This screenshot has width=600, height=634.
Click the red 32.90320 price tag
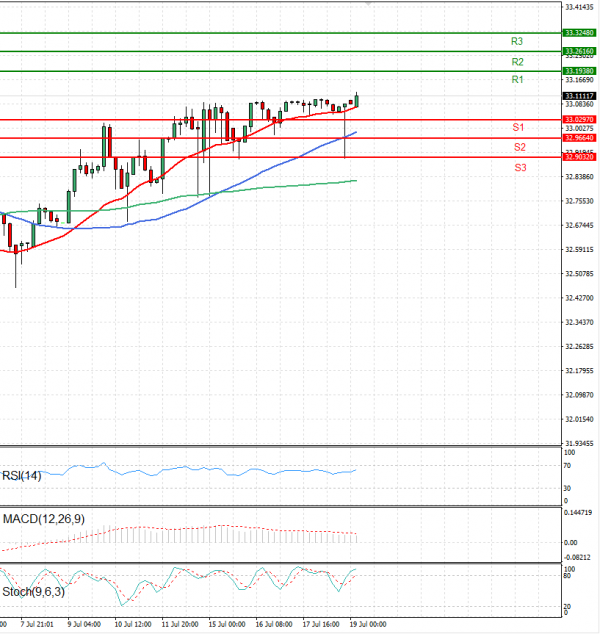(x=579, y=157)
